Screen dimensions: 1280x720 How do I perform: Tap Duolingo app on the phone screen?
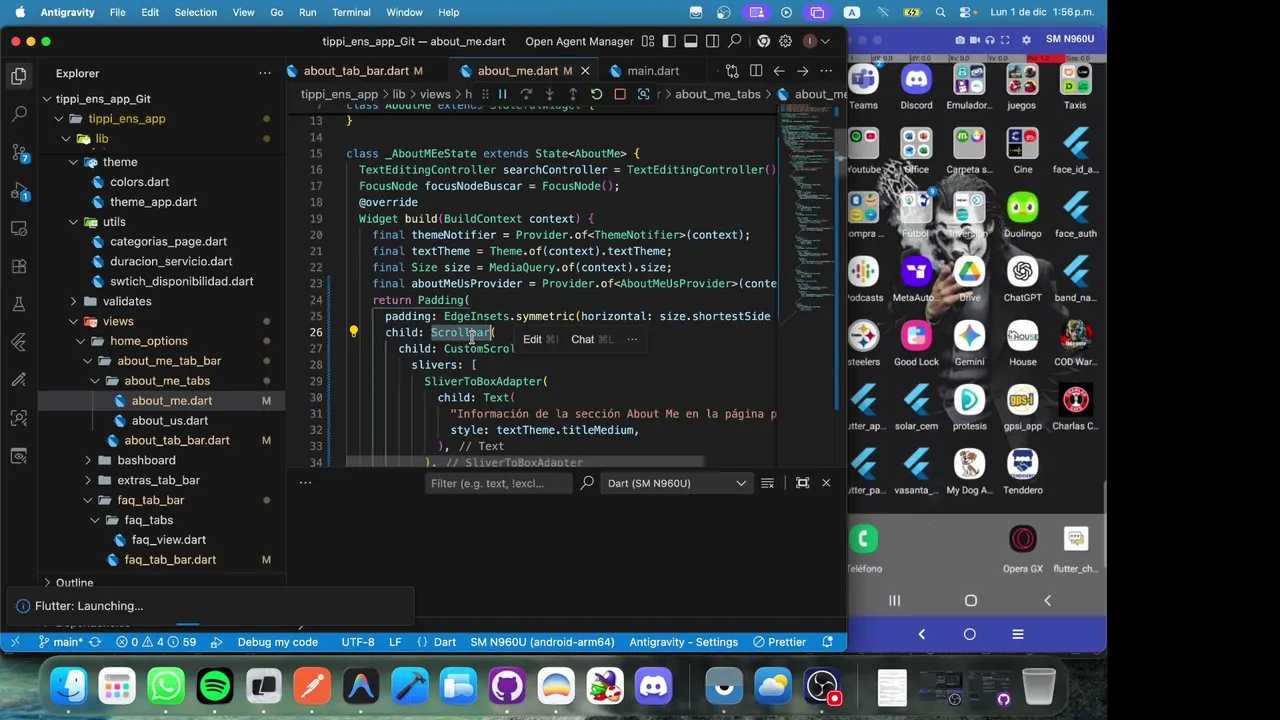click(x=1022, y=215)
